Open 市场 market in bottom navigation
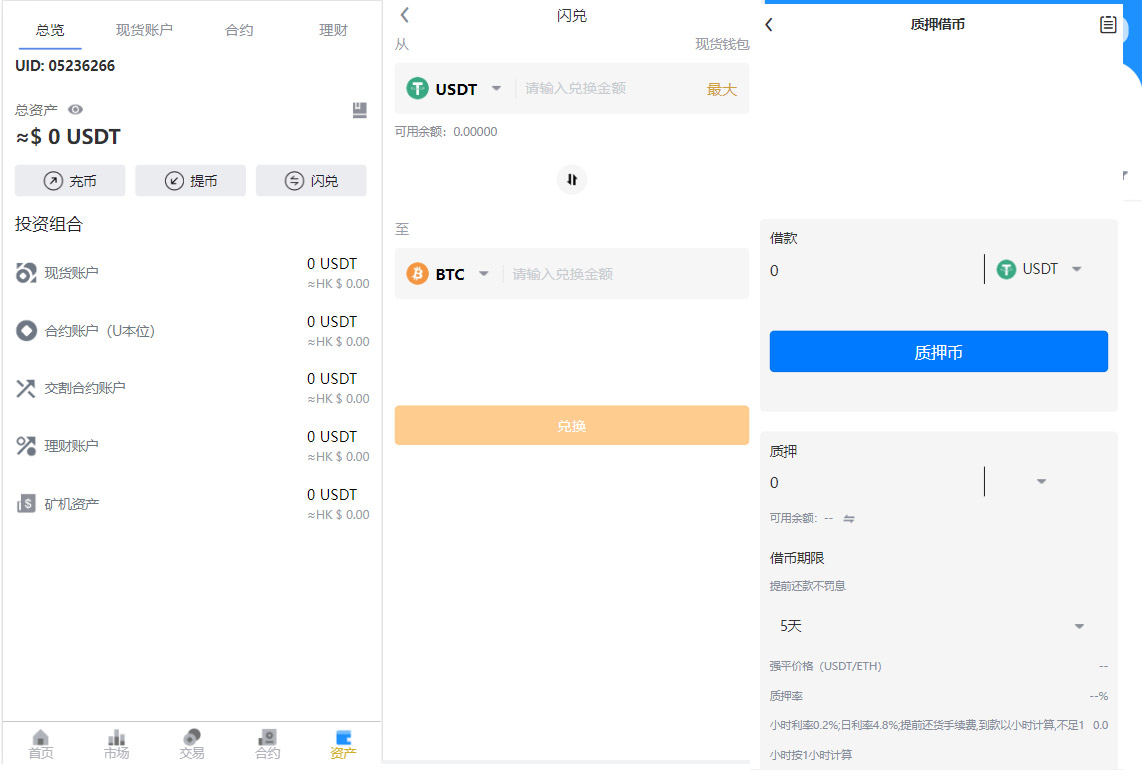 [116, 744]
